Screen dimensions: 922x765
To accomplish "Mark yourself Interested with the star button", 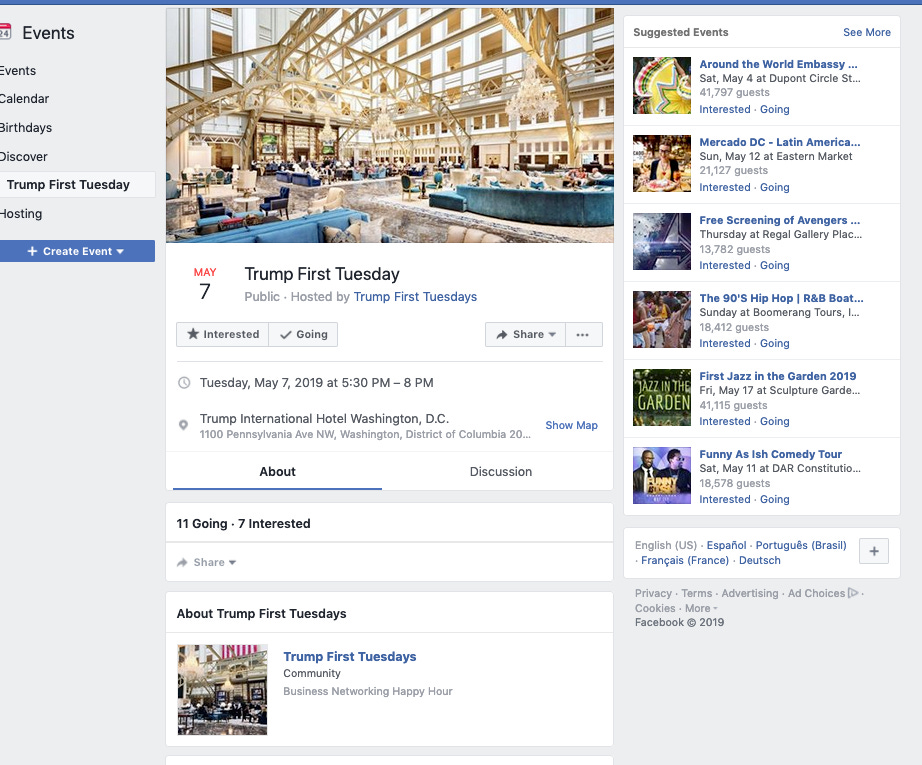I will click(x=223, y=335).
